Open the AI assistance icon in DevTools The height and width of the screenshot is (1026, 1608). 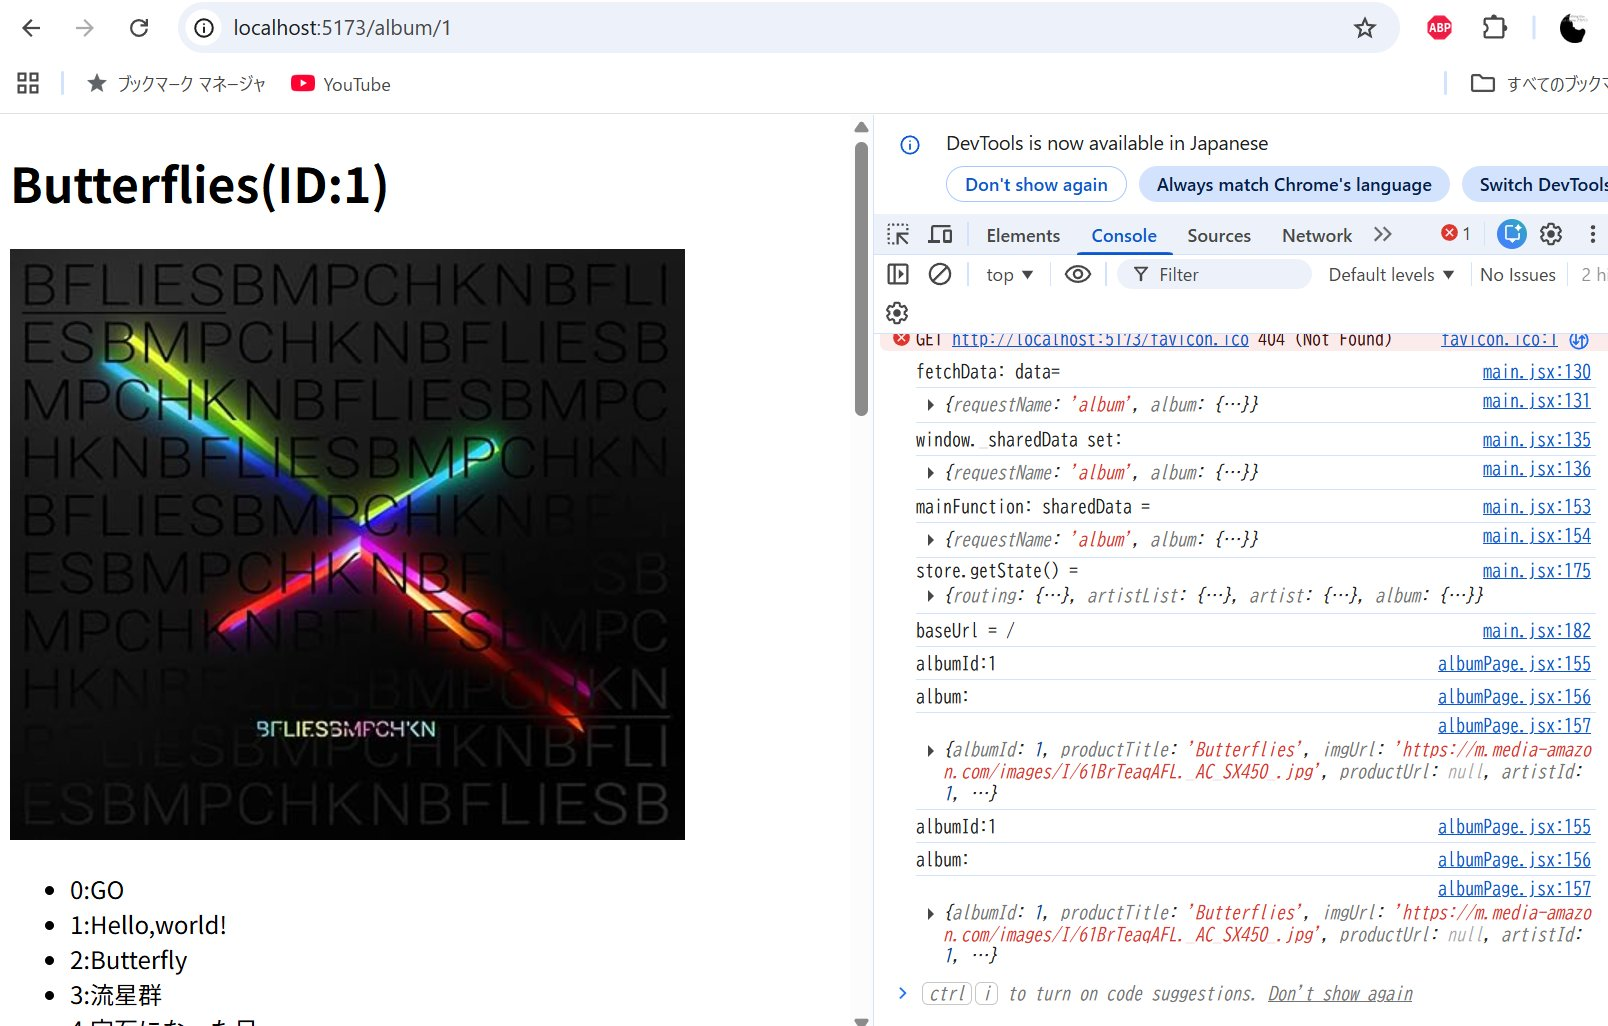coord(1512,234)
